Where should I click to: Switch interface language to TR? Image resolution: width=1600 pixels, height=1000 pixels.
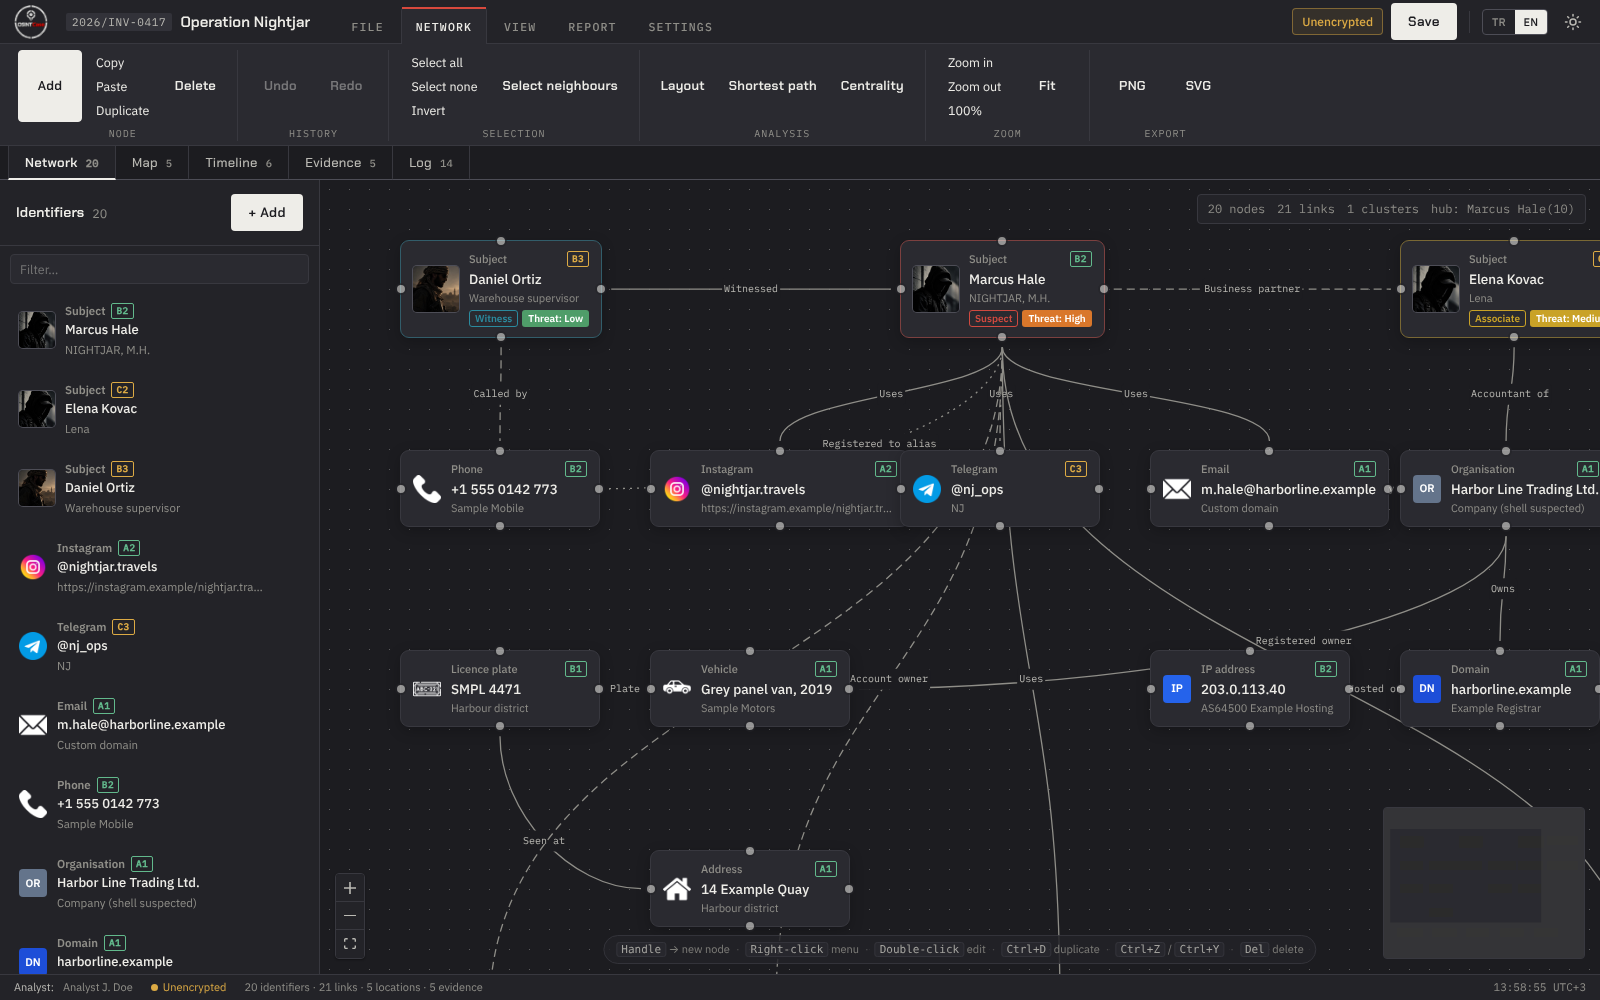click(x=1498, y=22)
